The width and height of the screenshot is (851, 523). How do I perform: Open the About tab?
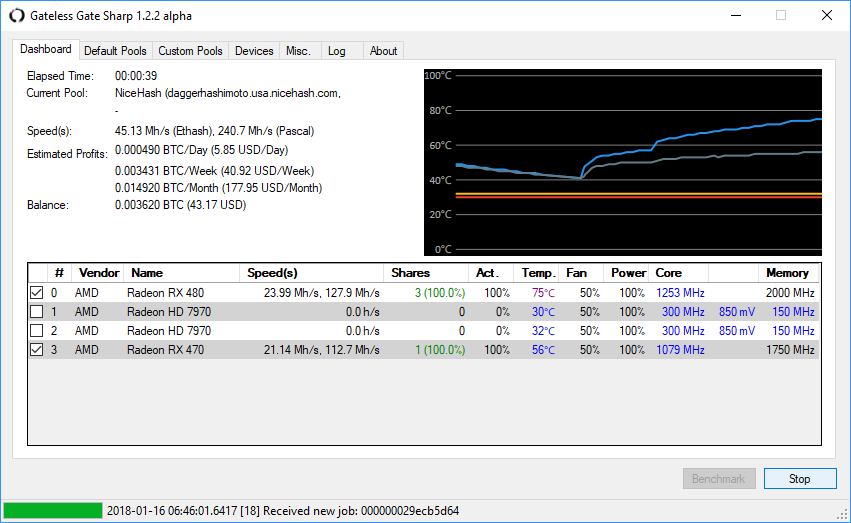coord(383,51)
